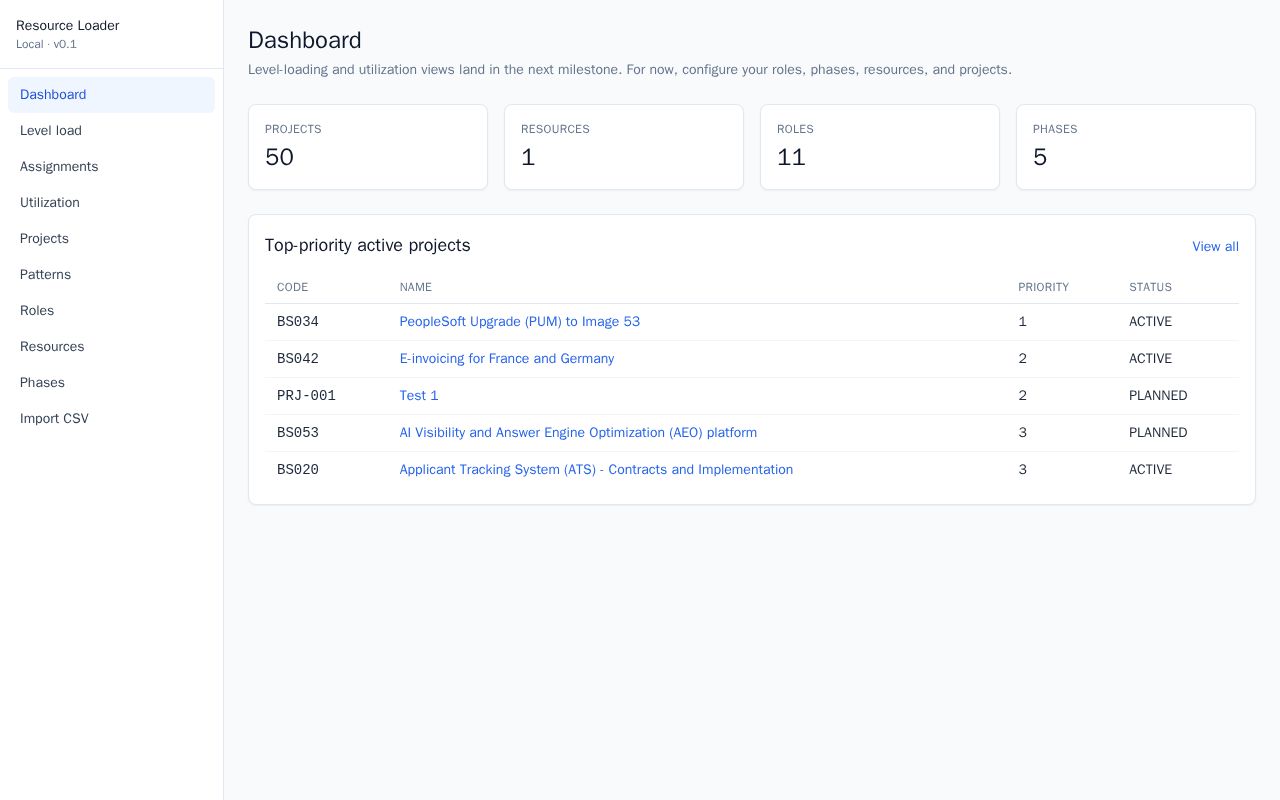Click project code BS020
Viewport: 1280px width, 800px height.
(298, 470)
